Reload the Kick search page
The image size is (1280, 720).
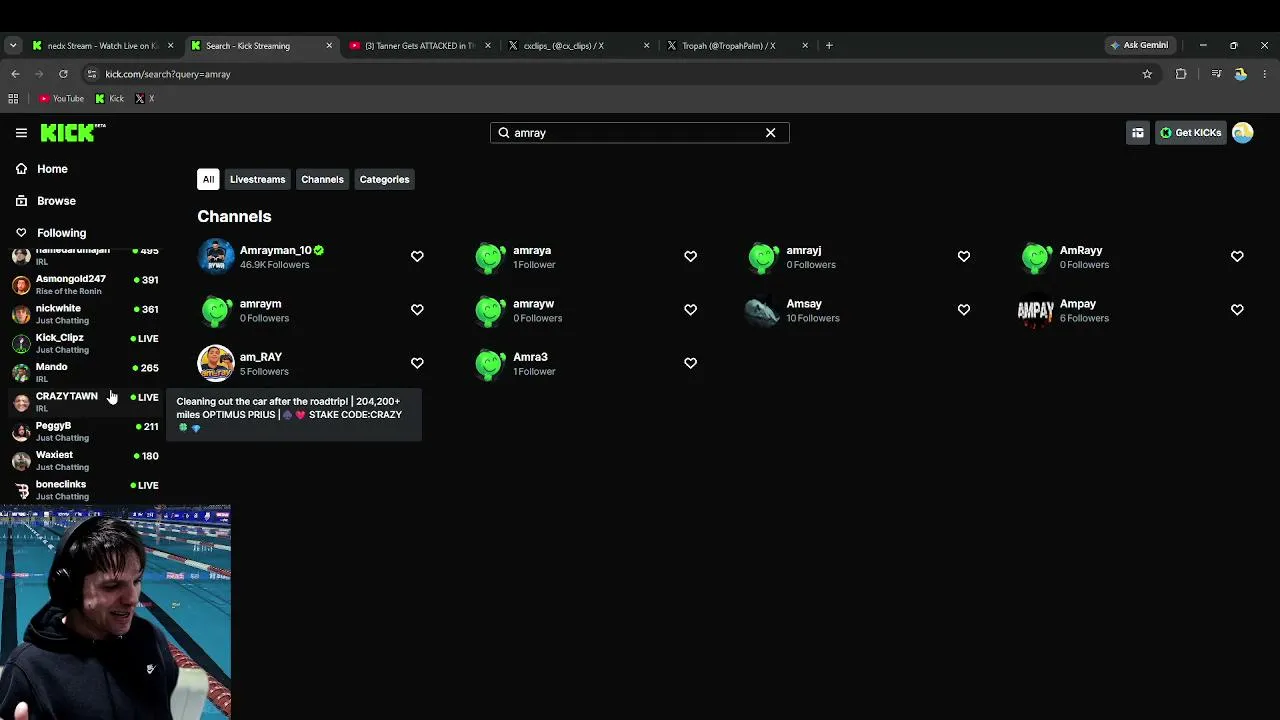click(63, 74)
